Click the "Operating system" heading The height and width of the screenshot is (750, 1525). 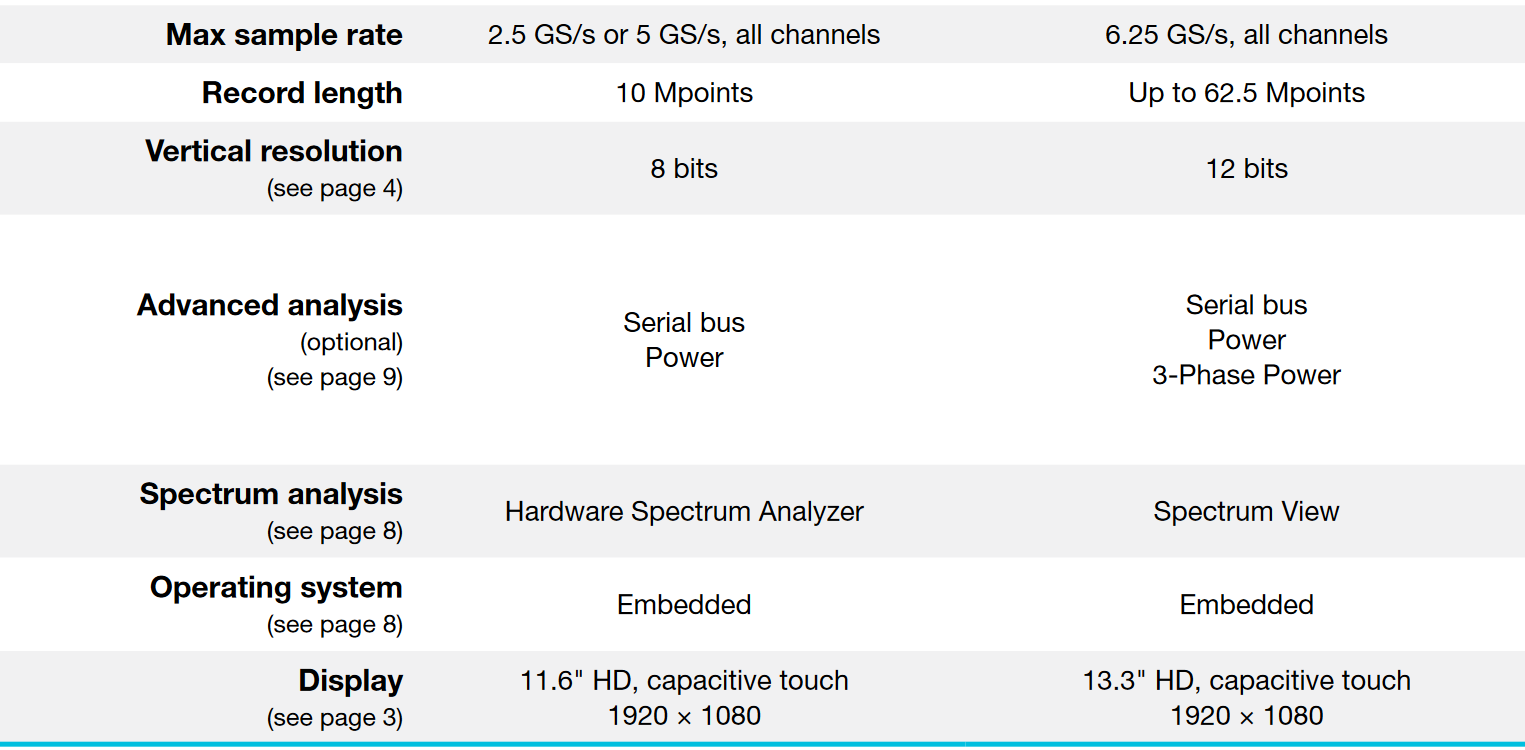click(276, 587)
